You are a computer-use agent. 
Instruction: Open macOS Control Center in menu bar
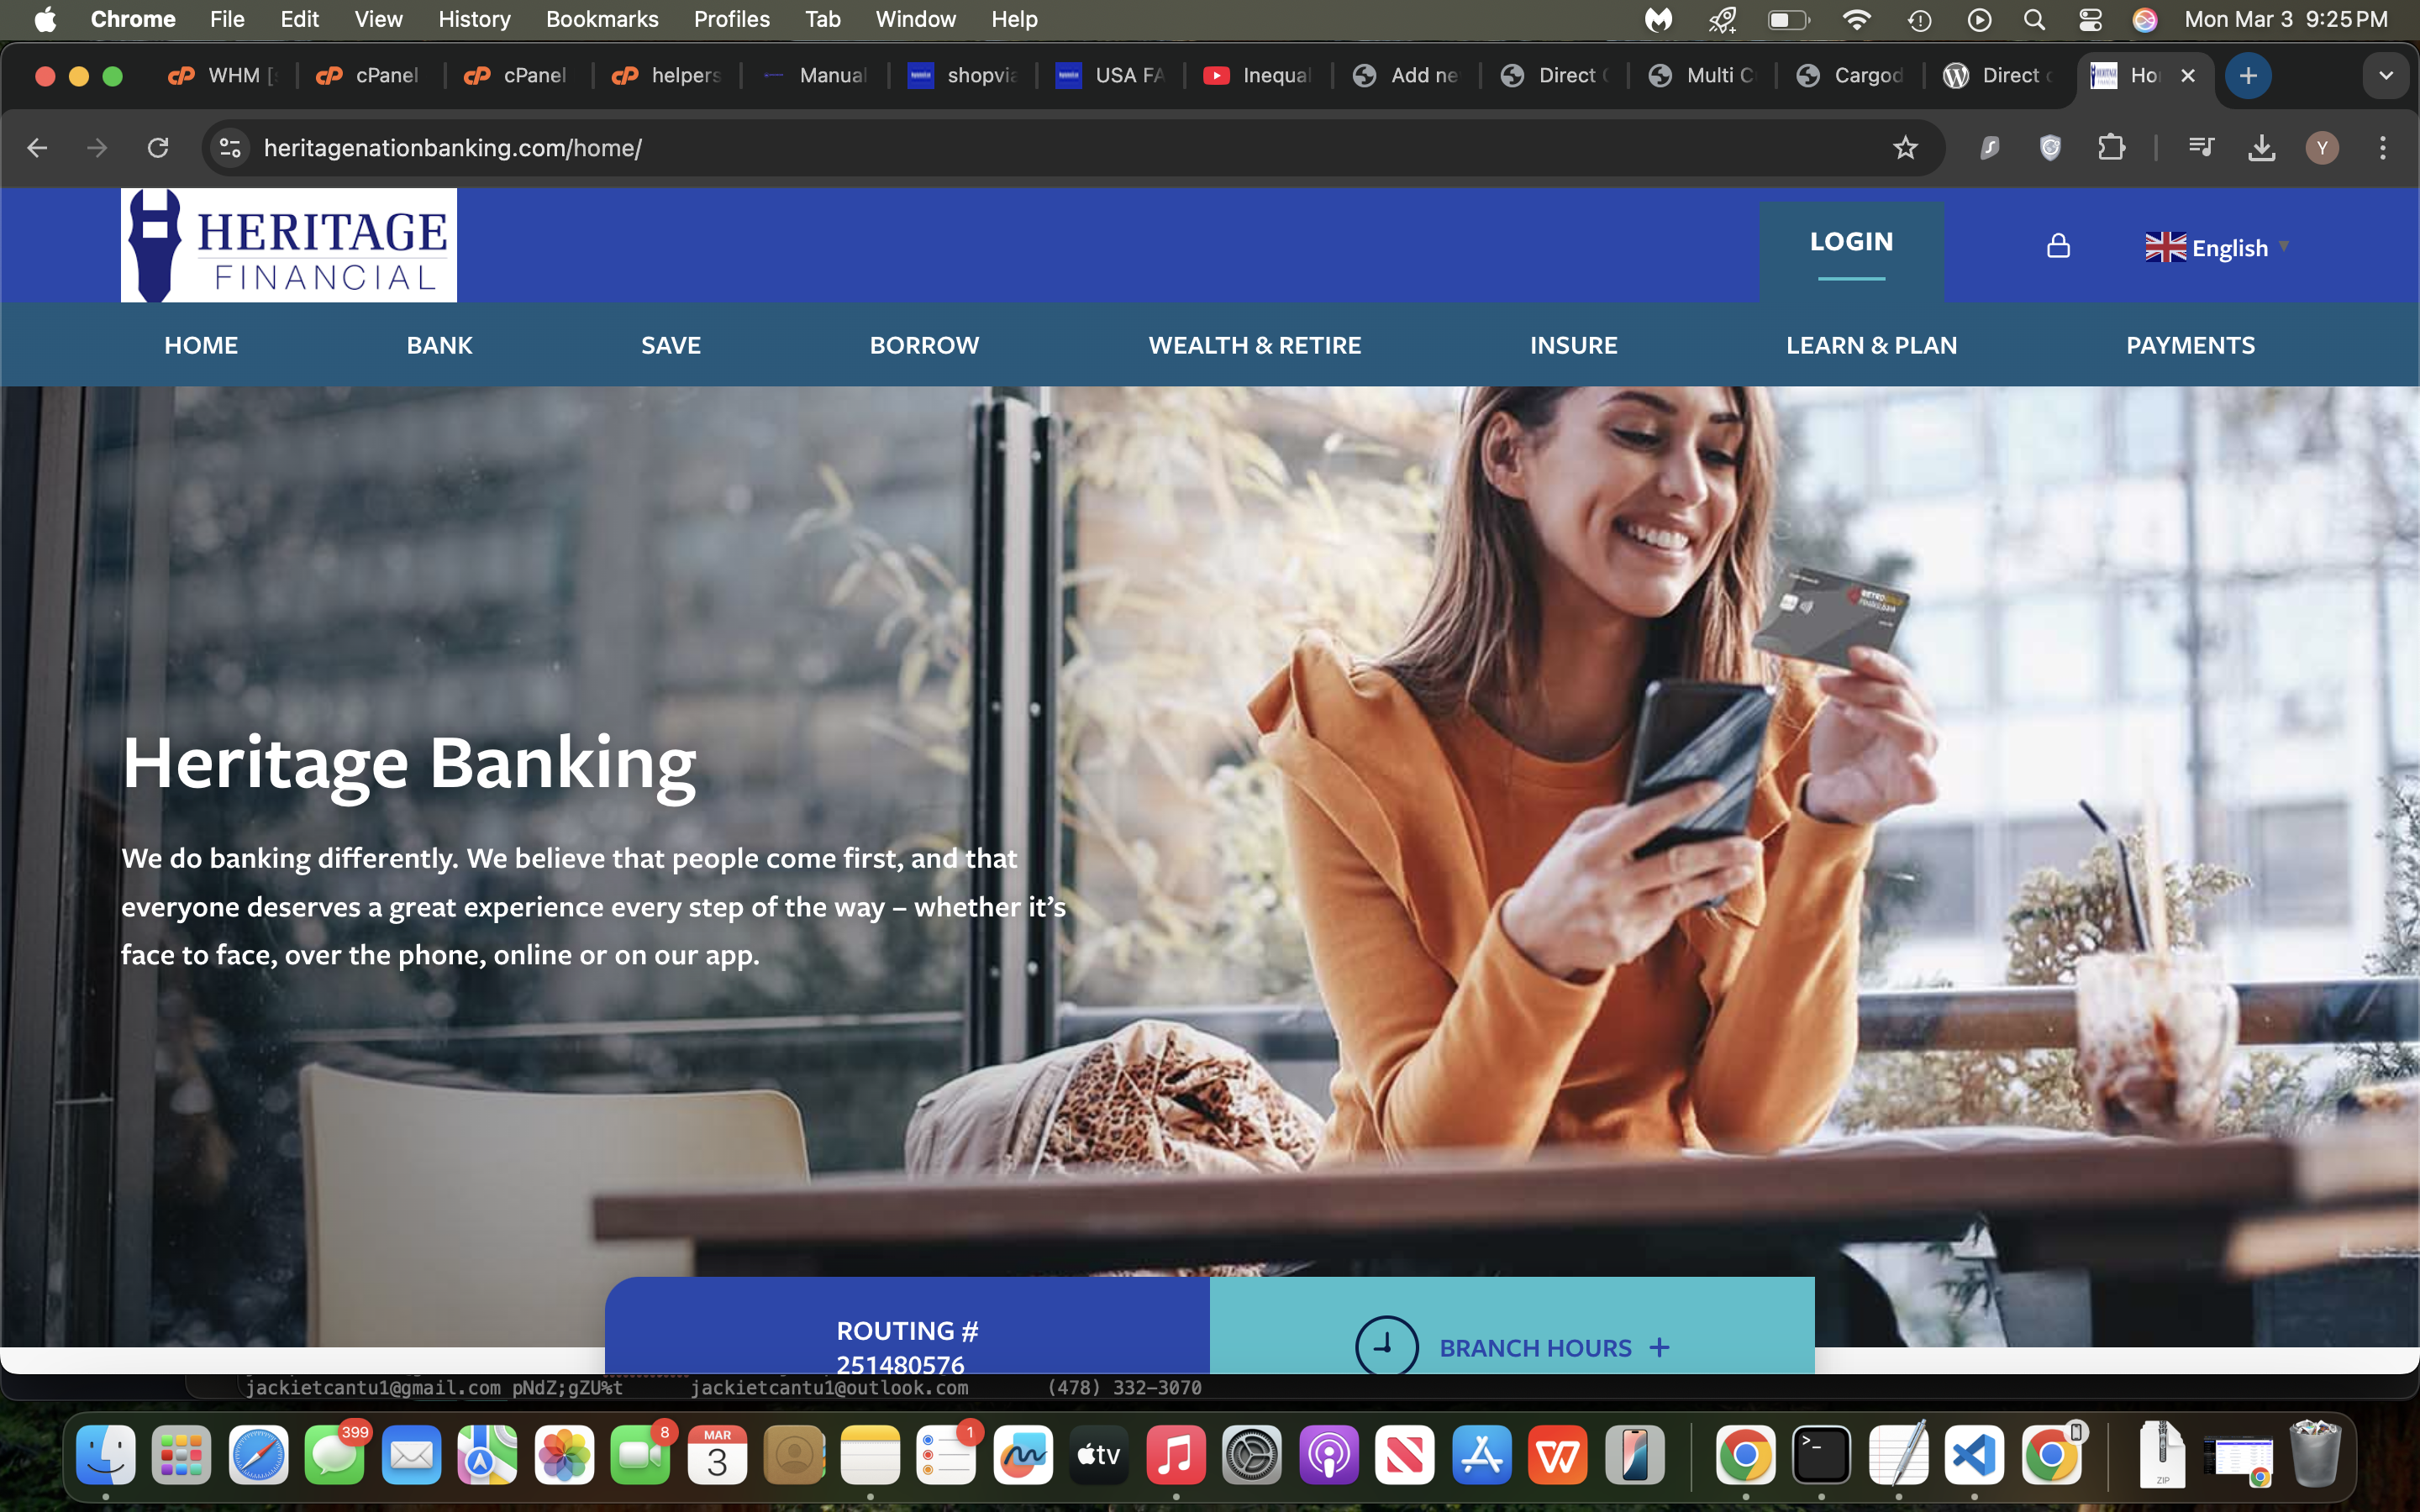[x=2090, y=20]
